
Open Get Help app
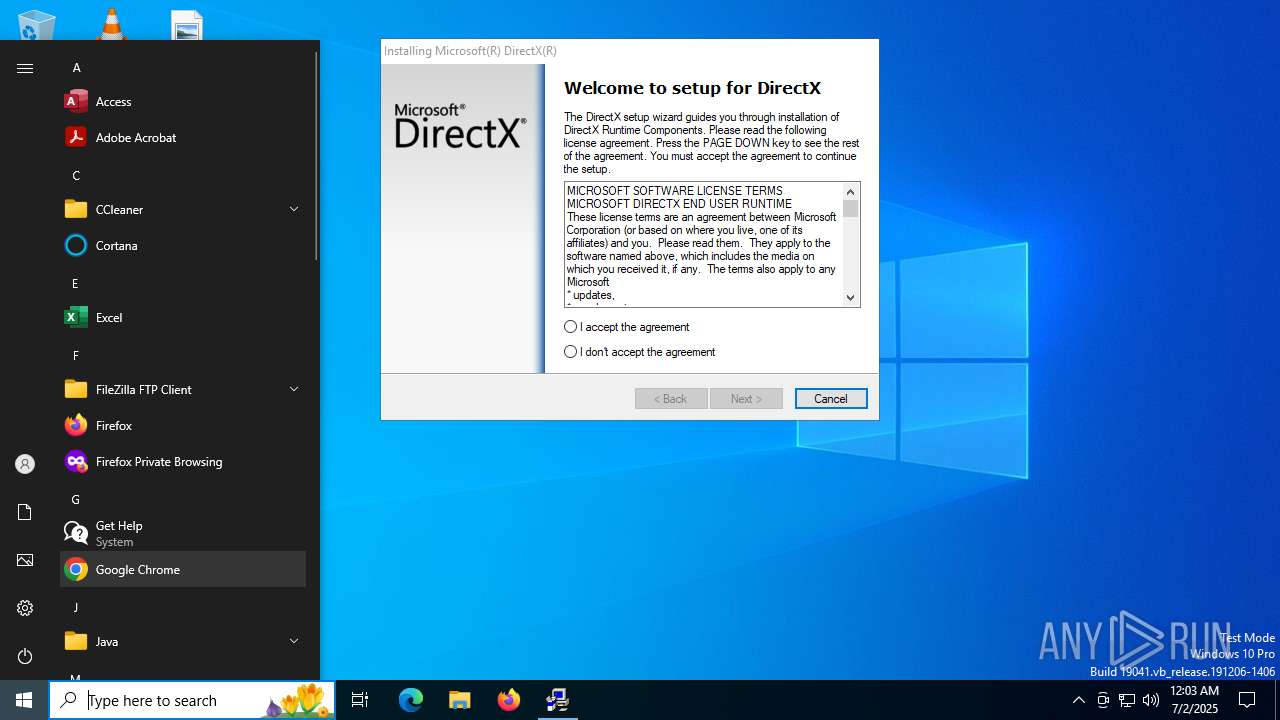coord(183,533)
